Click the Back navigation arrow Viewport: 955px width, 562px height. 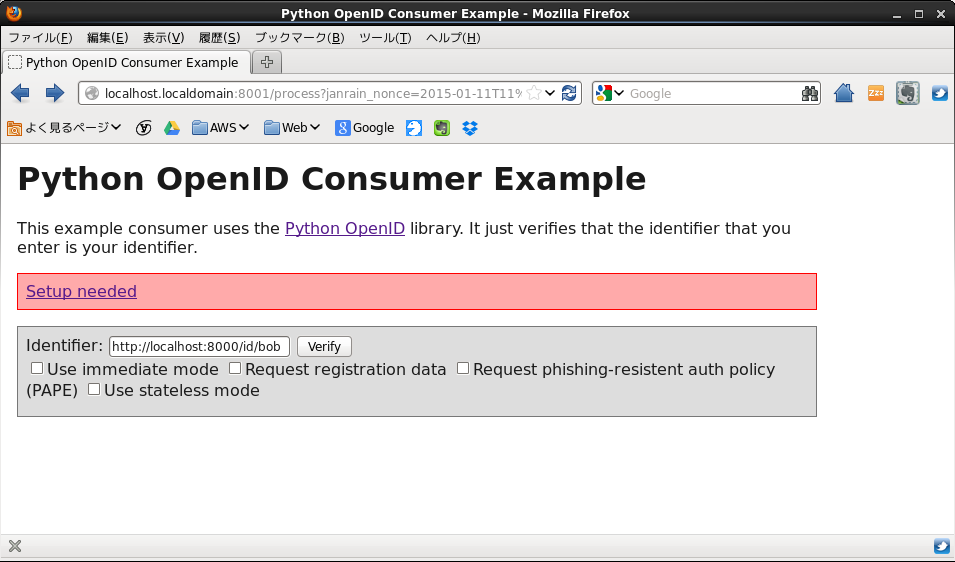(20, 93)
